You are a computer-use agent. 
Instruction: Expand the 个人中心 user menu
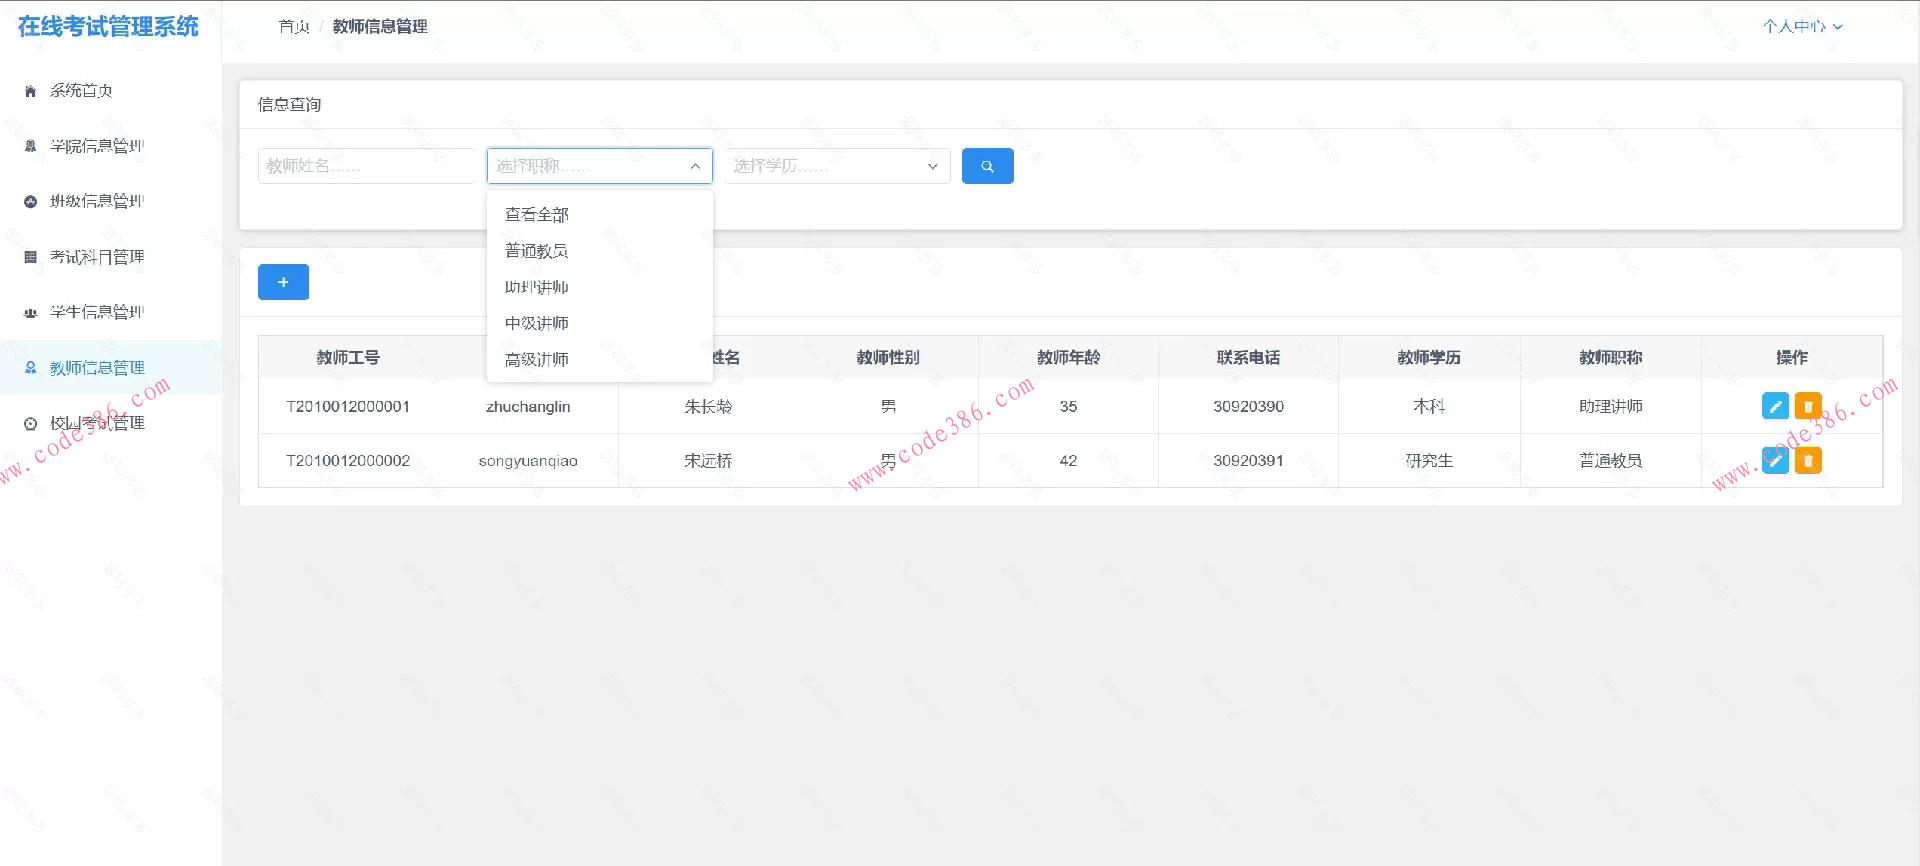pos(1802,26)
